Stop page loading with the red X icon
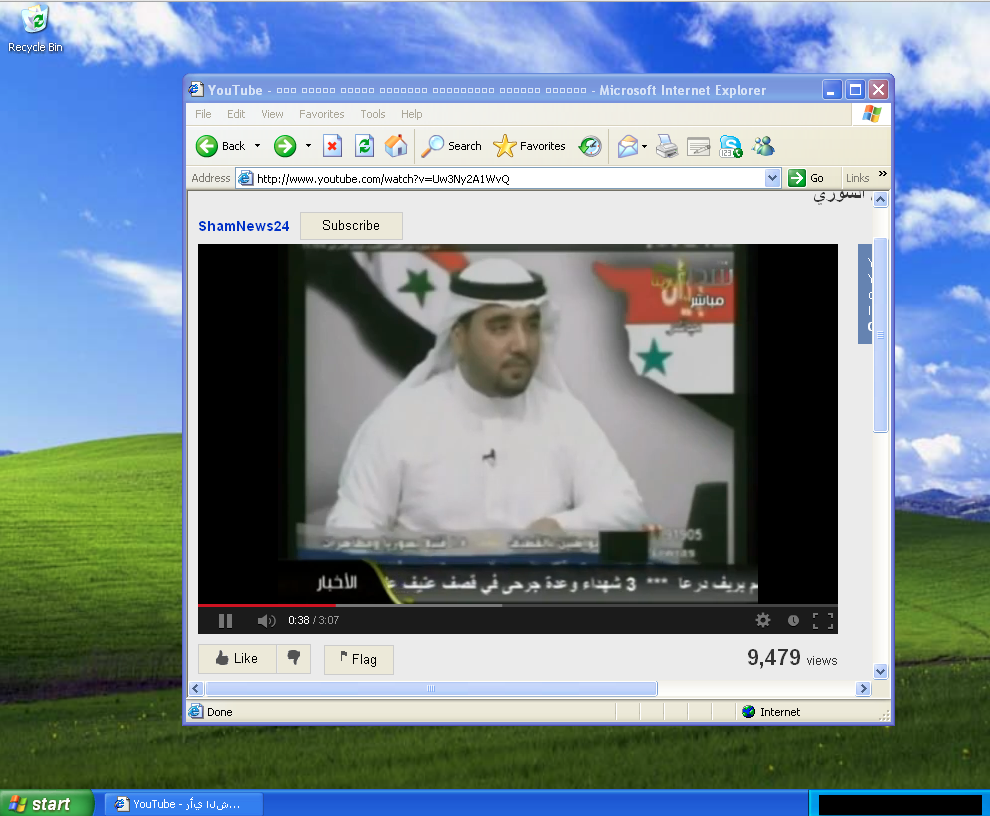 pos(332,146)
